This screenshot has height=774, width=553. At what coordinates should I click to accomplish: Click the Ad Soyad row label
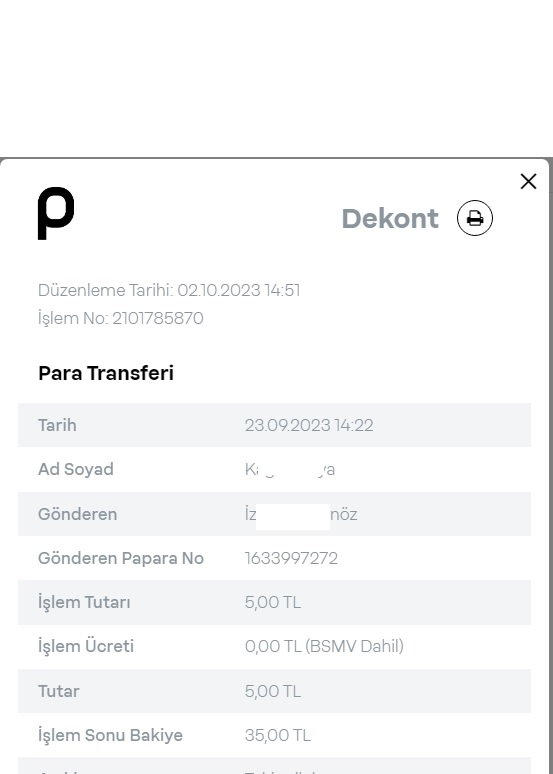click(76, 469)
